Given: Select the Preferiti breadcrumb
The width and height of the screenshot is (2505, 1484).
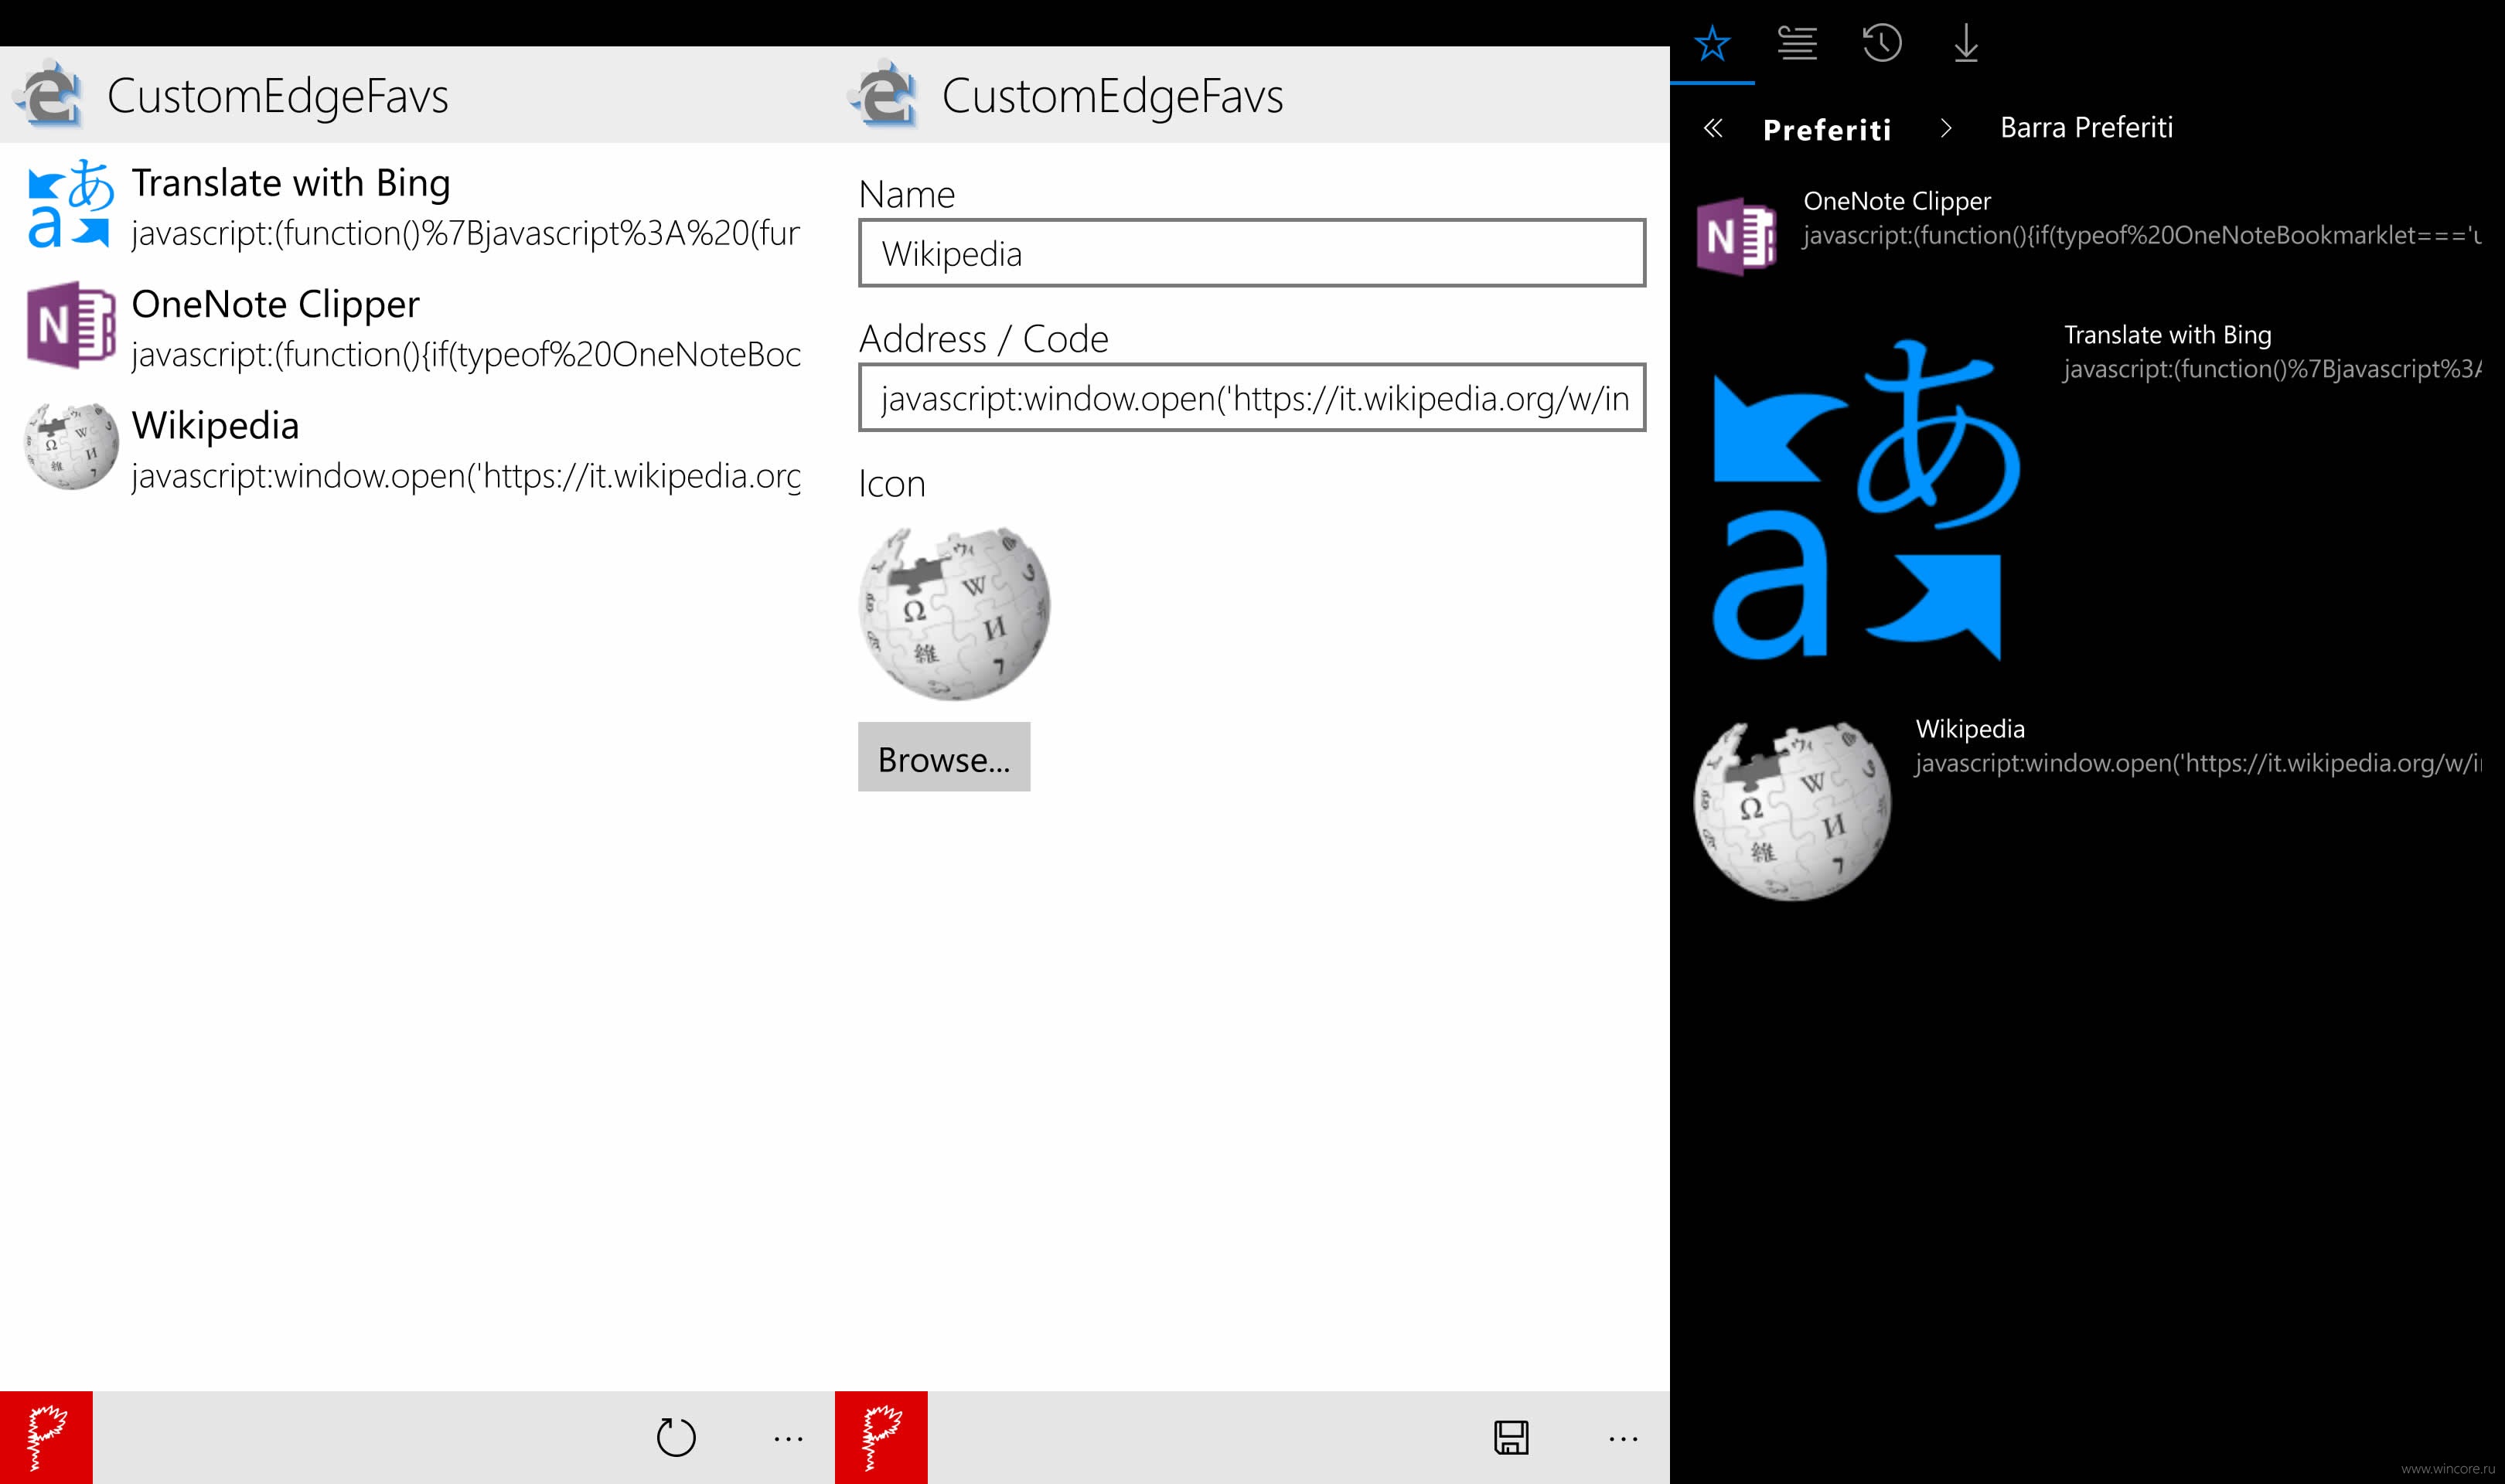Looking at the screenshot, I should [1826, 129].
